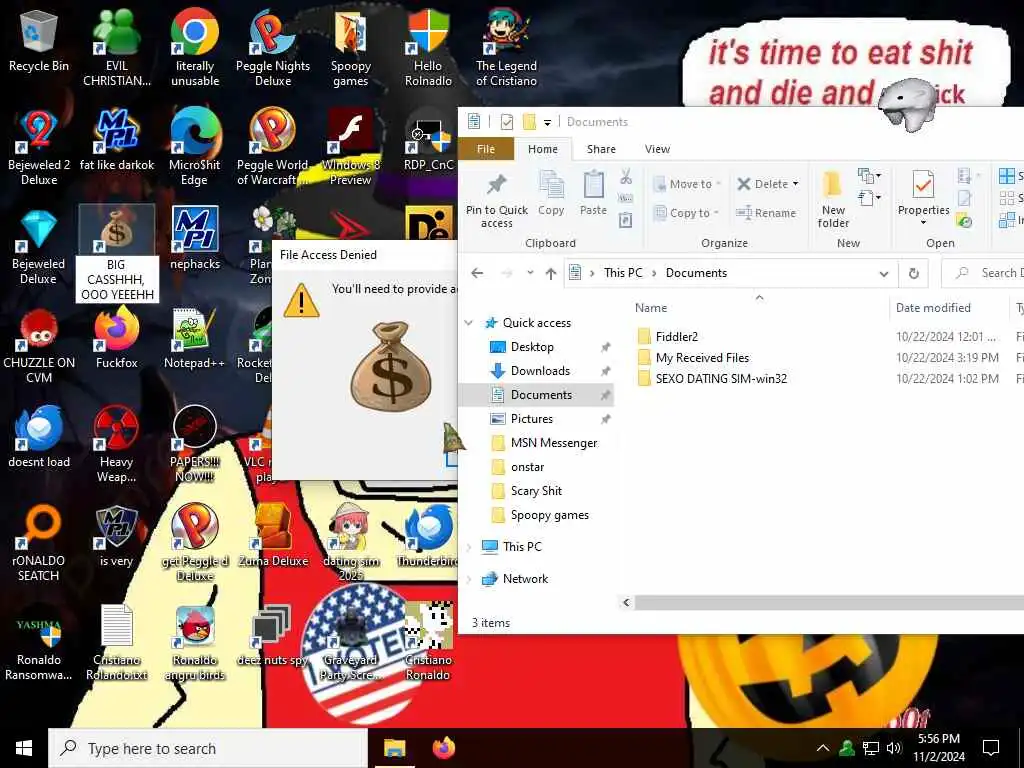Open Downloads in Quick access

[x=540, y=371]
